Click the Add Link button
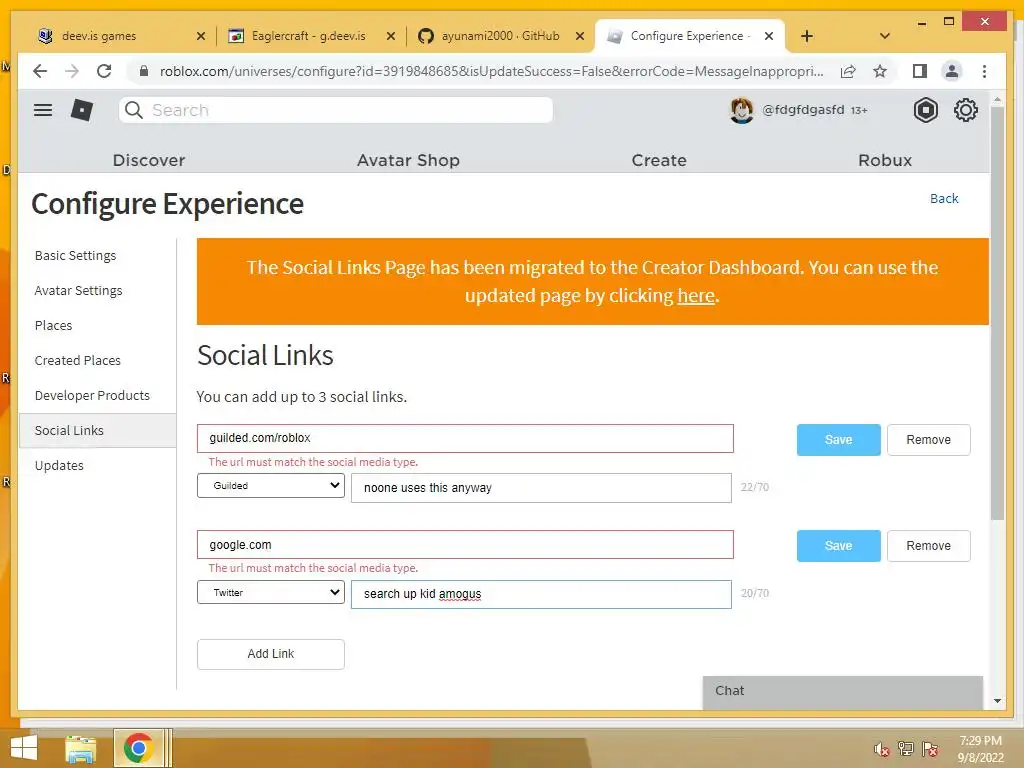Viewport: 1024px width, 768px height. [x=270, y=654]
